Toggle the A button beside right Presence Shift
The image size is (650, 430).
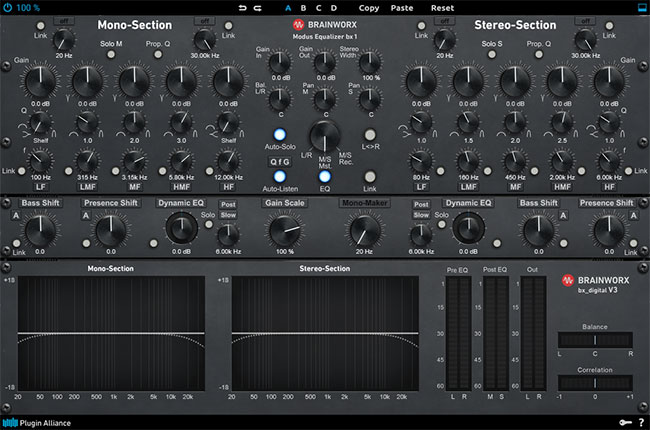point(633,216)
